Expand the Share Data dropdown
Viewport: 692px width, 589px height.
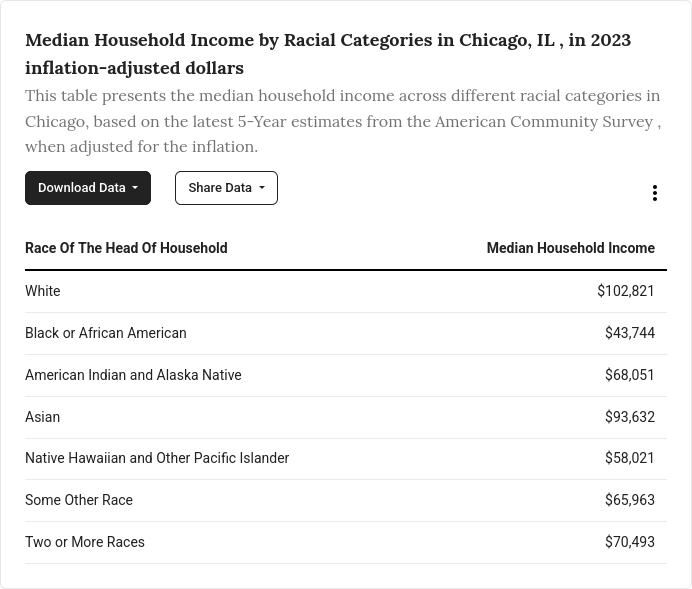click(226, 188)
